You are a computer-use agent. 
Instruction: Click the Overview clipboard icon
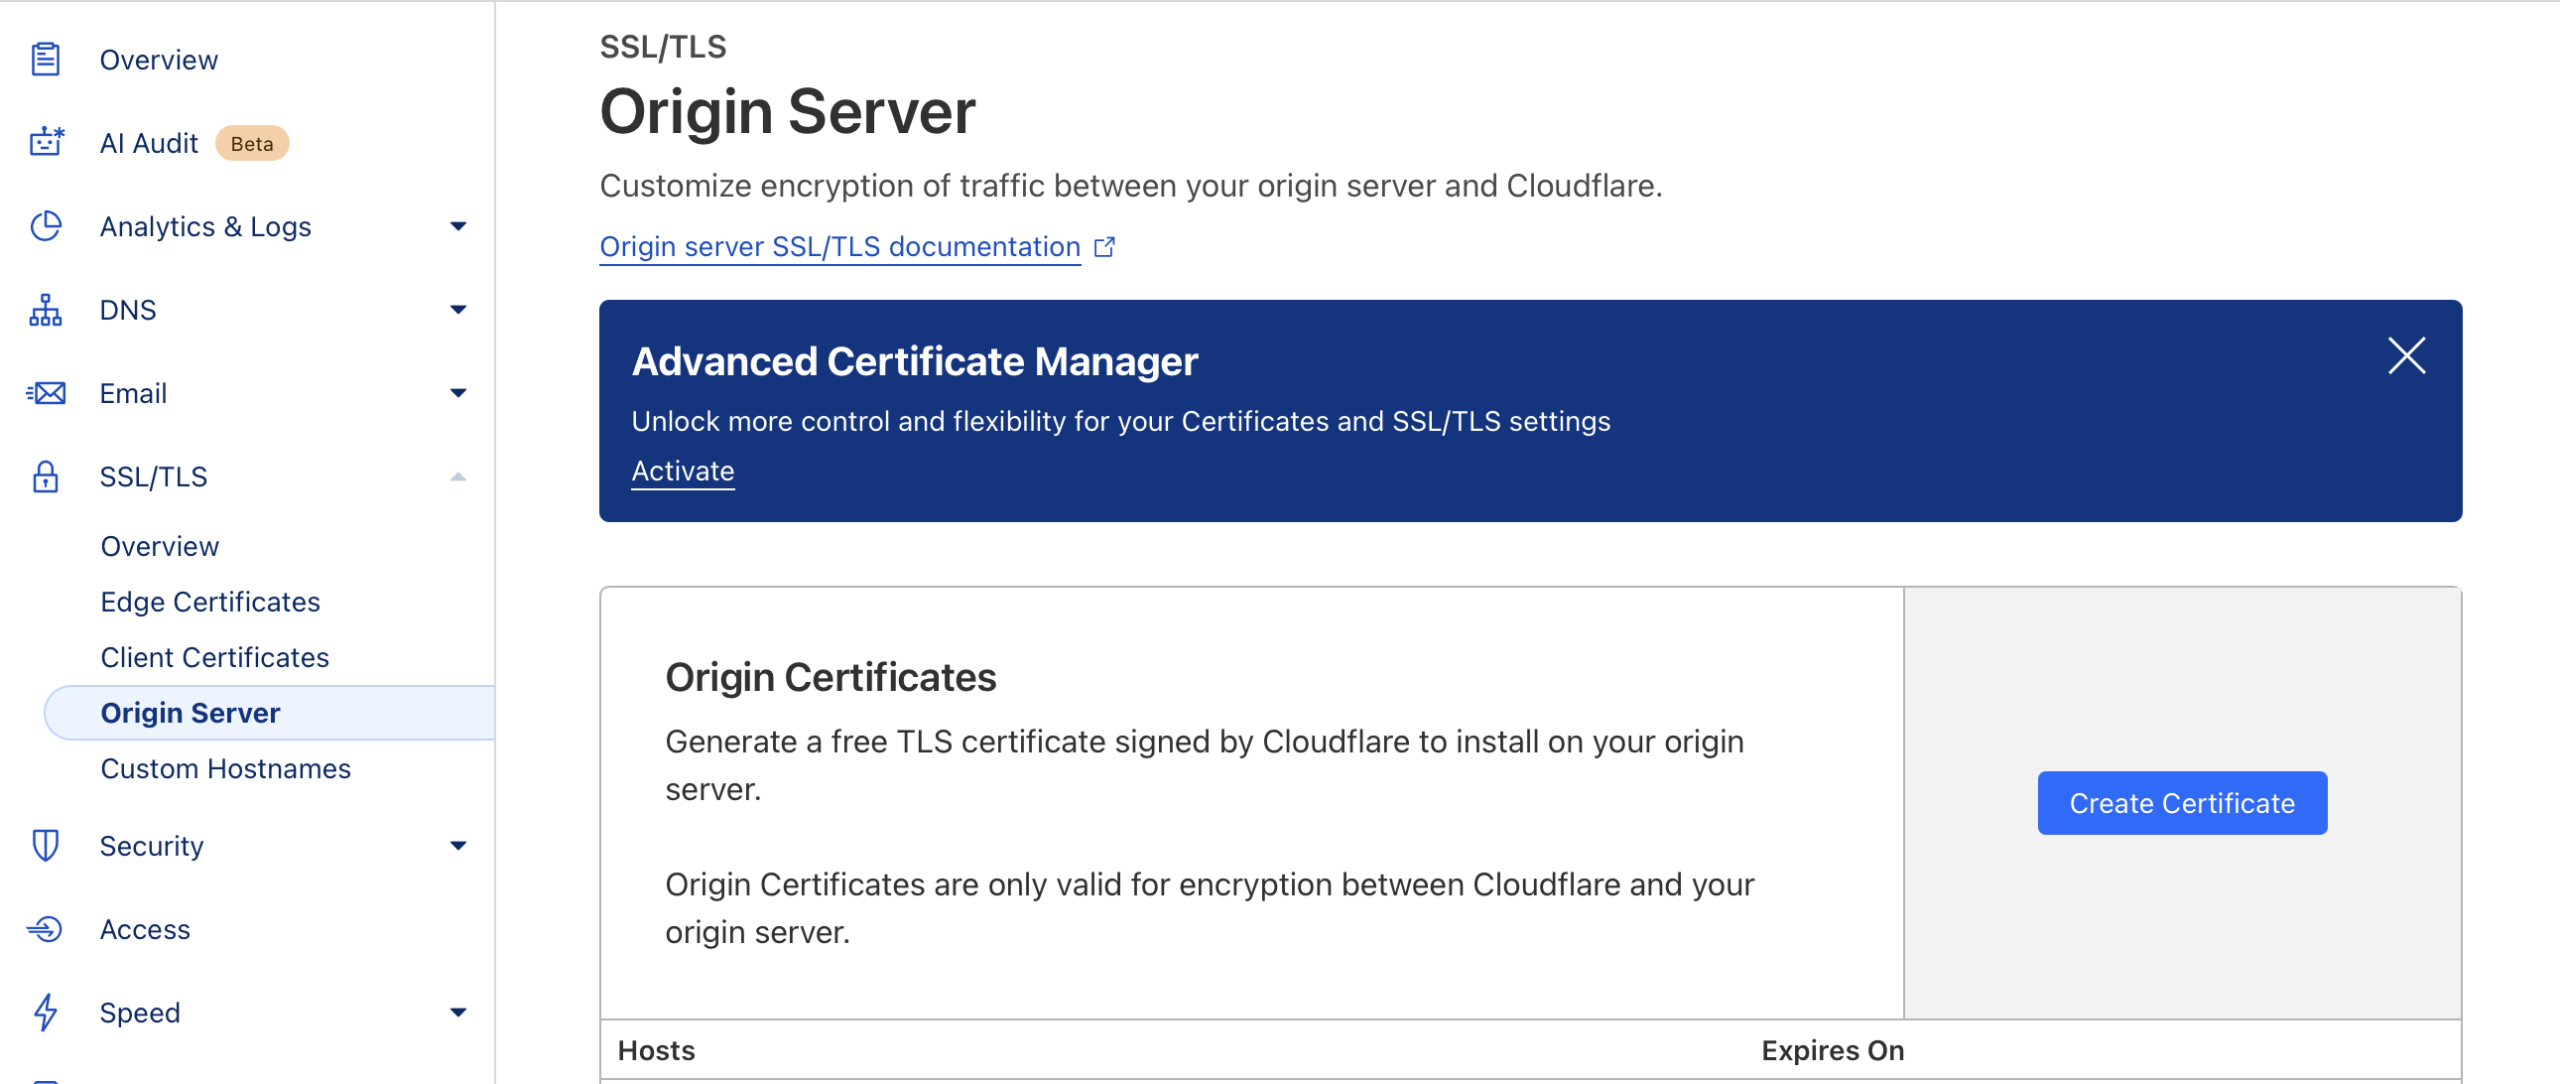tap(45, 60)
